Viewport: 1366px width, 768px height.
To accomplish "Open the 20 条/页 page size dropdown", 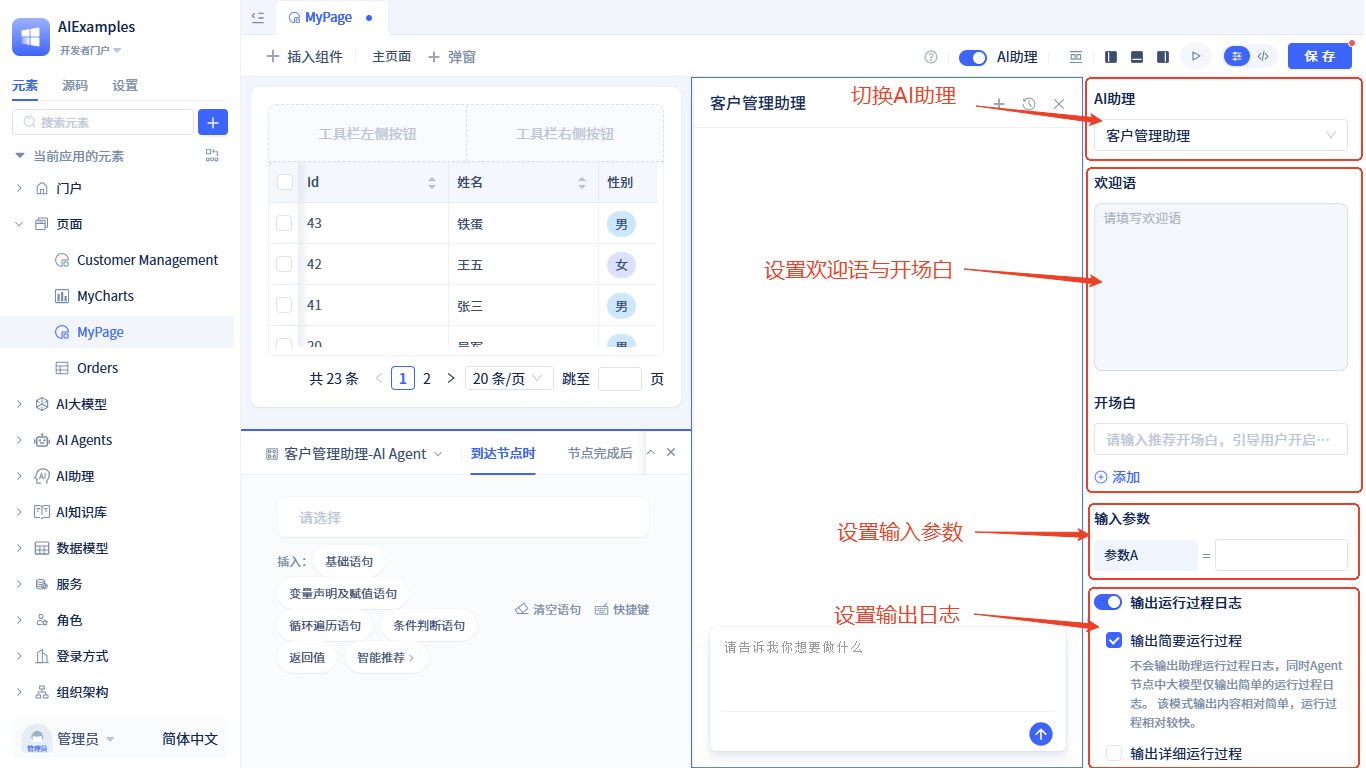I will pos(509,379).
